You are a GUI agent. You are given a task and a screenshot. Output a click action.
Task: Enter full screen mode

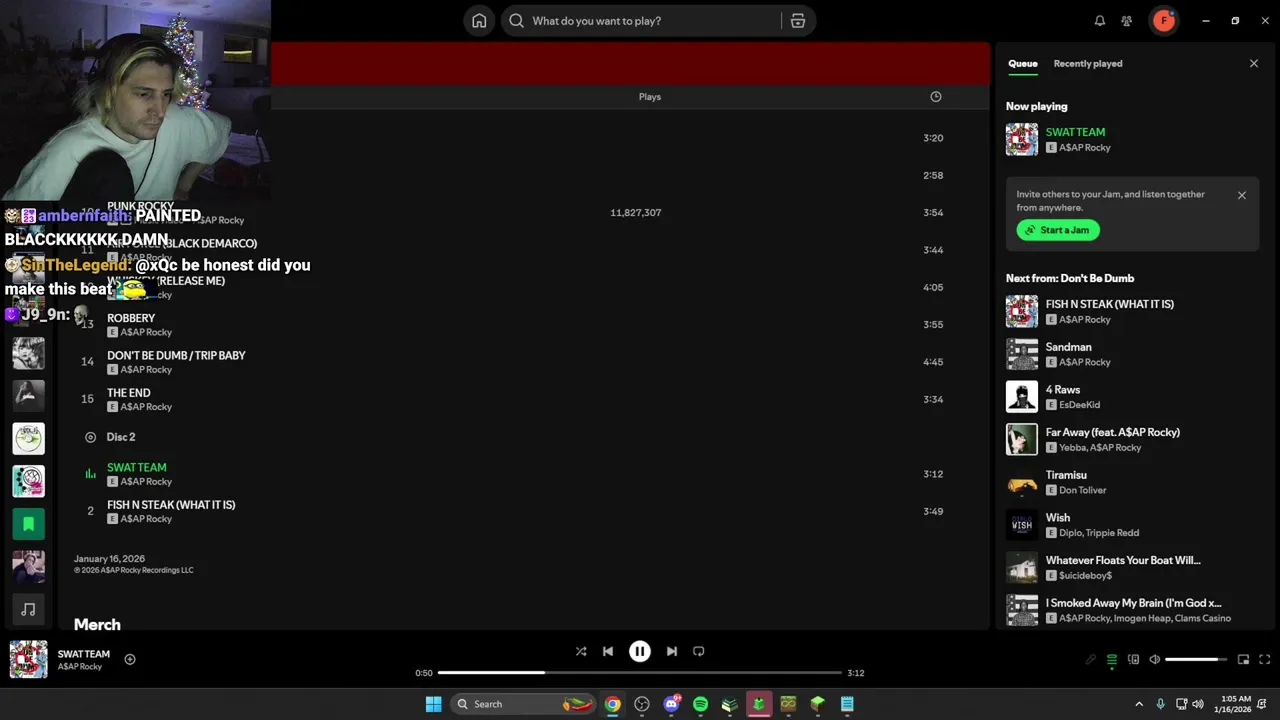[x=1264, y=660]
